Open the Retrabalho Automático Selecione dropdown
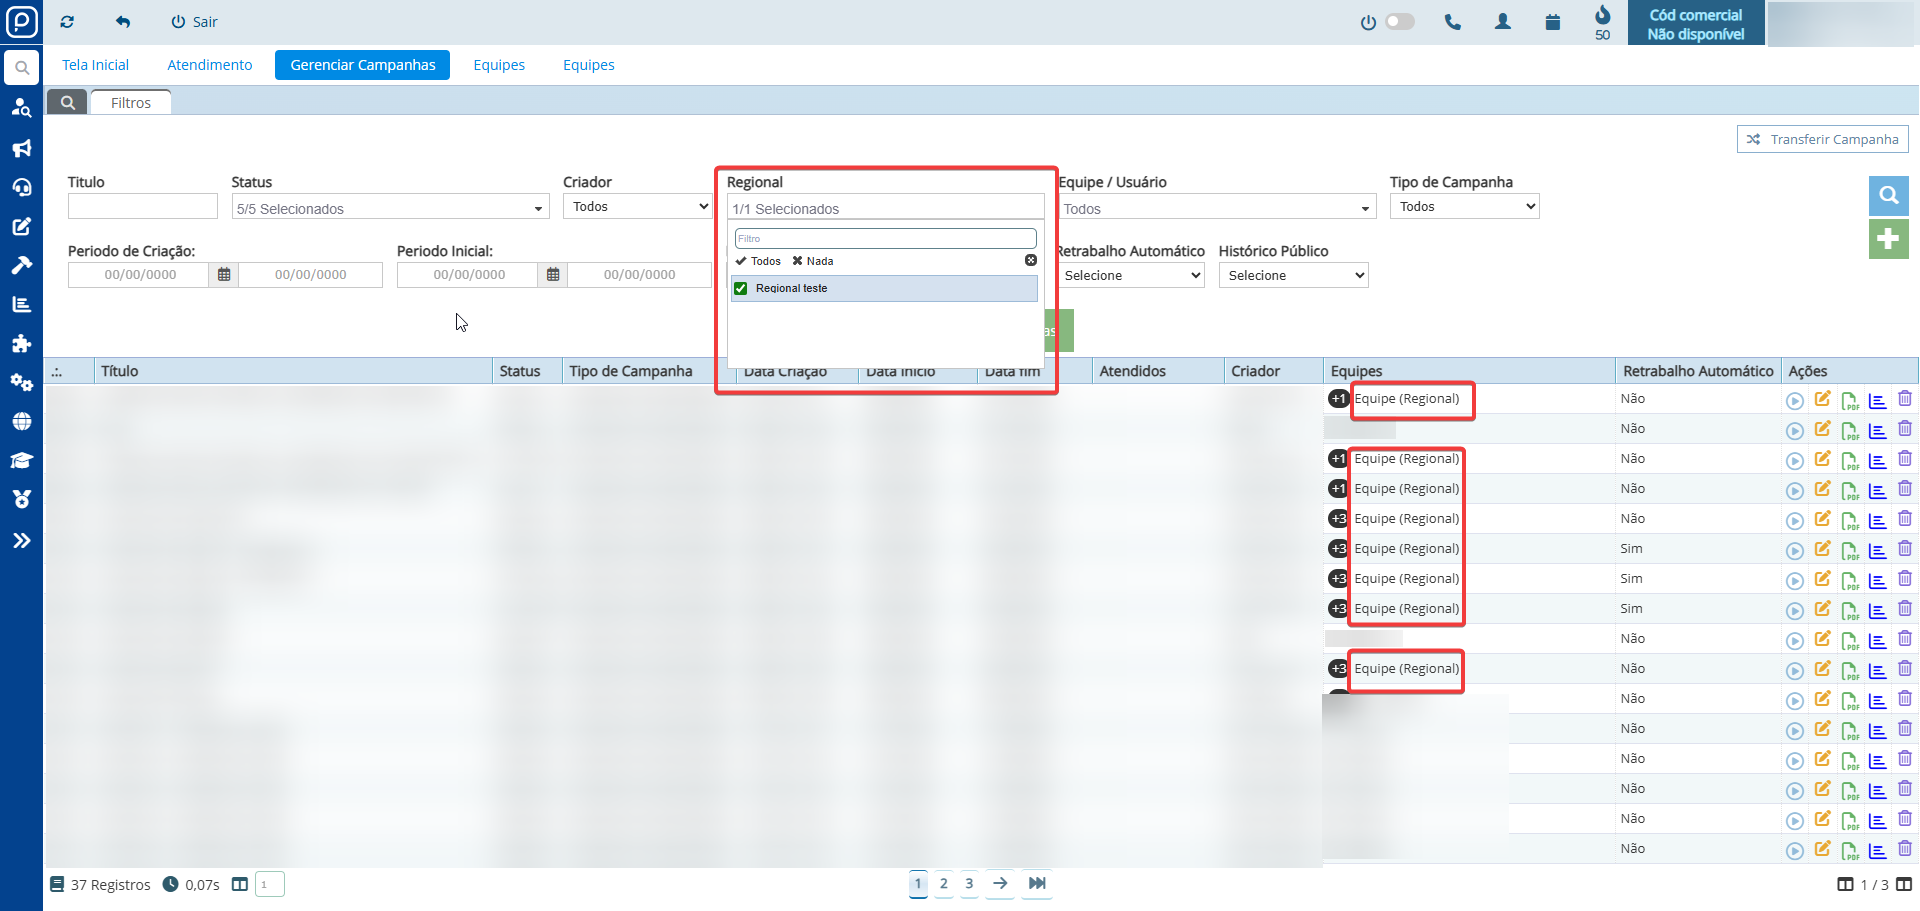 1131,276
